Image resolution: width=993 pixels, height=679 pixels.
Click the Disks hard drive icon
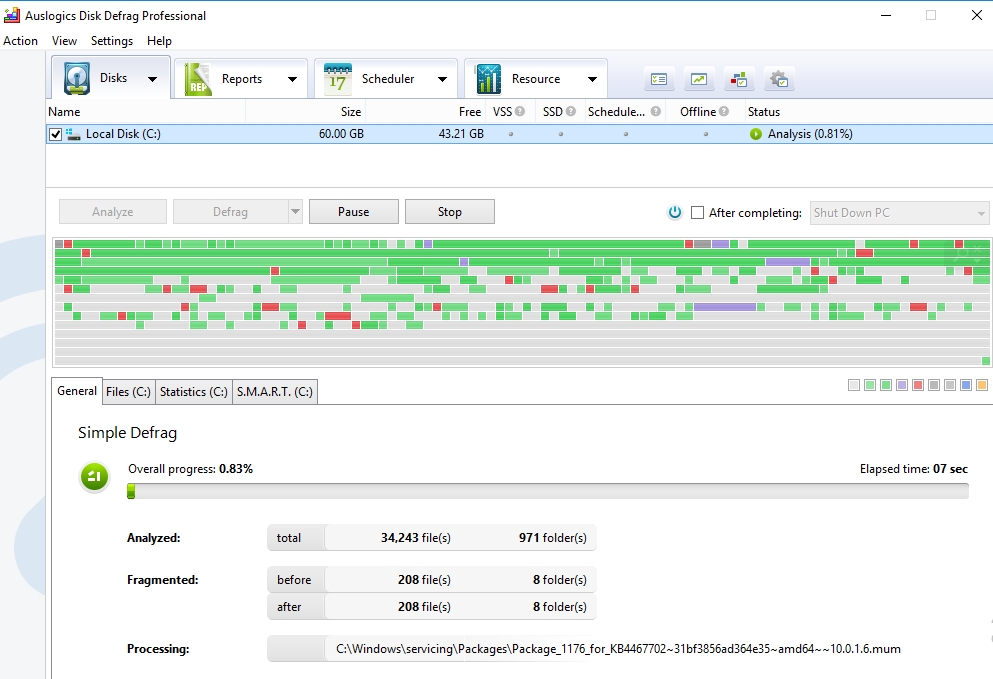pos(77,79)
